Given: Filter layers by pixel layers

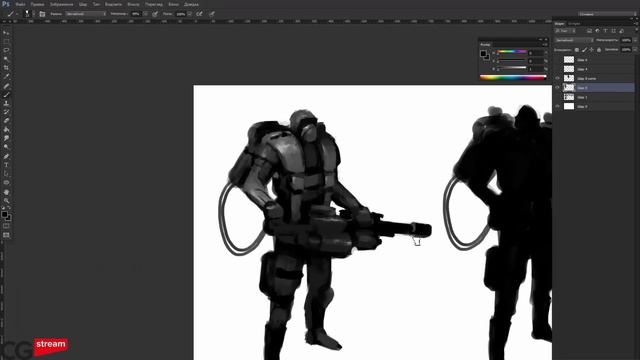Looking at the screenshot, I should (589, 31).
